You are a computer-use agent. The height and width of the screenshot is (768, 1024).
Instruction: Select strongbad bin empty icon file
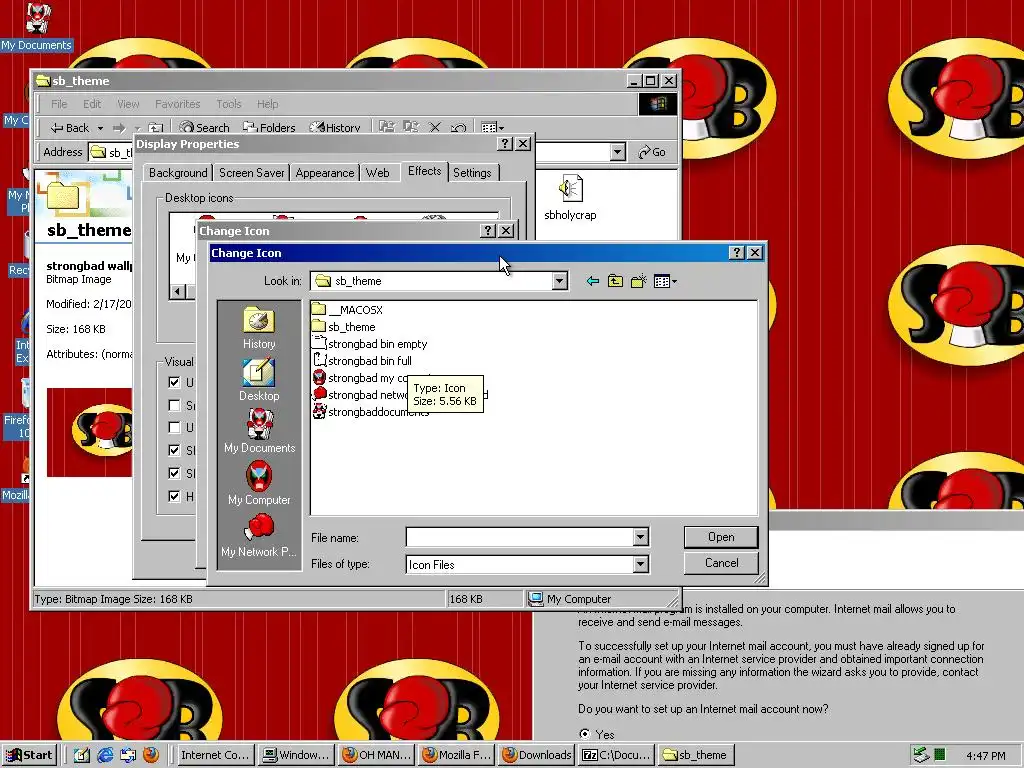click(x=370, y=344)
